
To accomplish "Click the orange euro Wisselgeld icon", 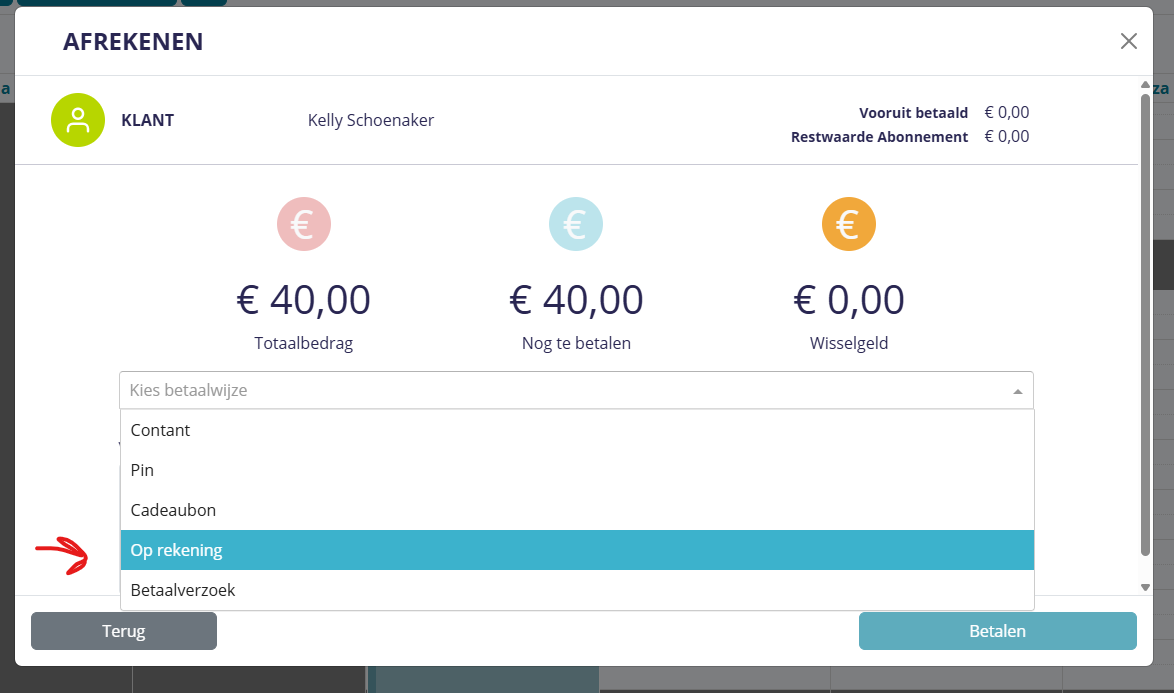I will [x=849, y=224].
